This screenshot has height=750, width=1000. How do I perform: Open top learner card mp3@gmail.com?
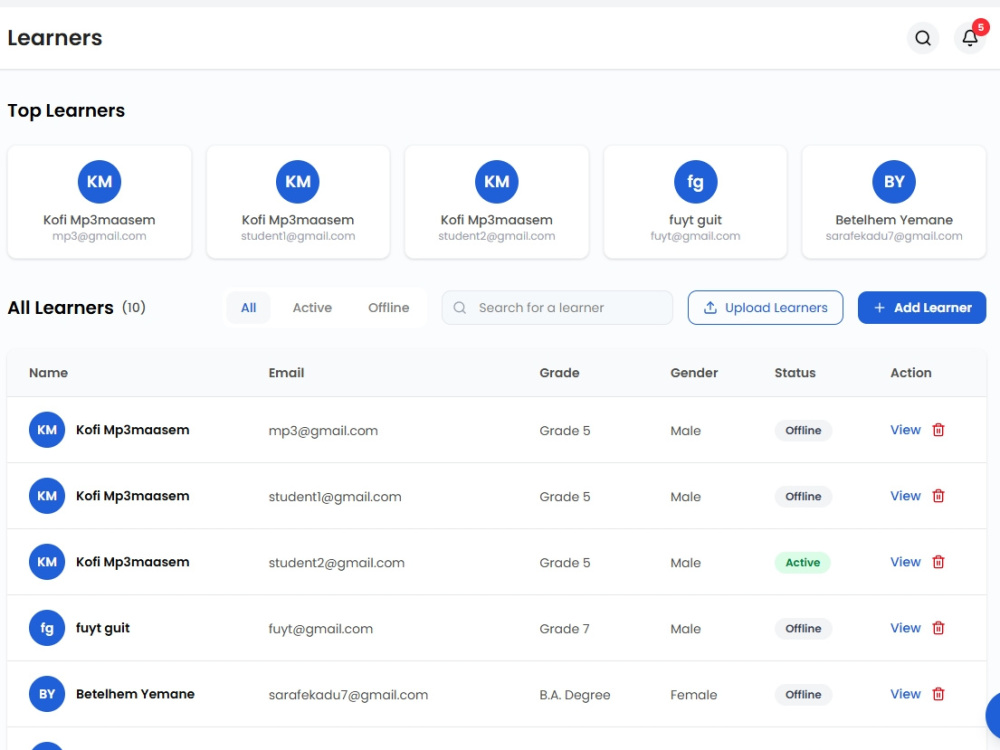tap(99, 202)
